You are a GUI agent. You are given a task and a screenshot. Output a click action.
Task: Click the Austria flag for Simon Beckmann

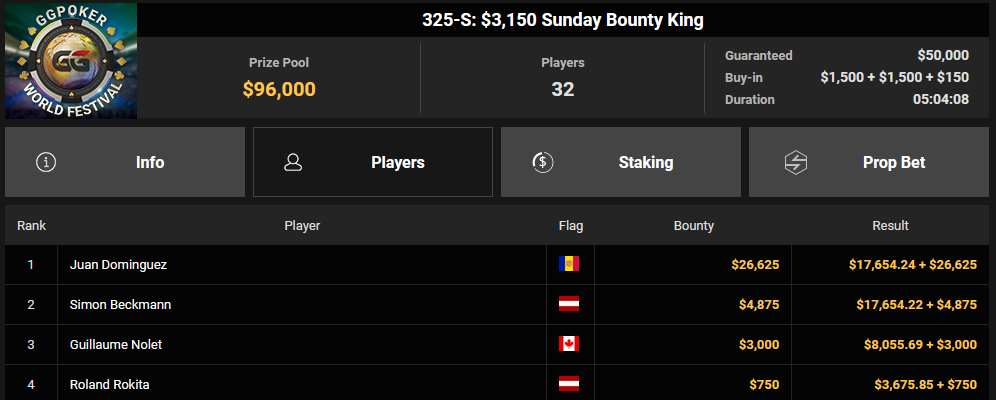coord(569,304)
